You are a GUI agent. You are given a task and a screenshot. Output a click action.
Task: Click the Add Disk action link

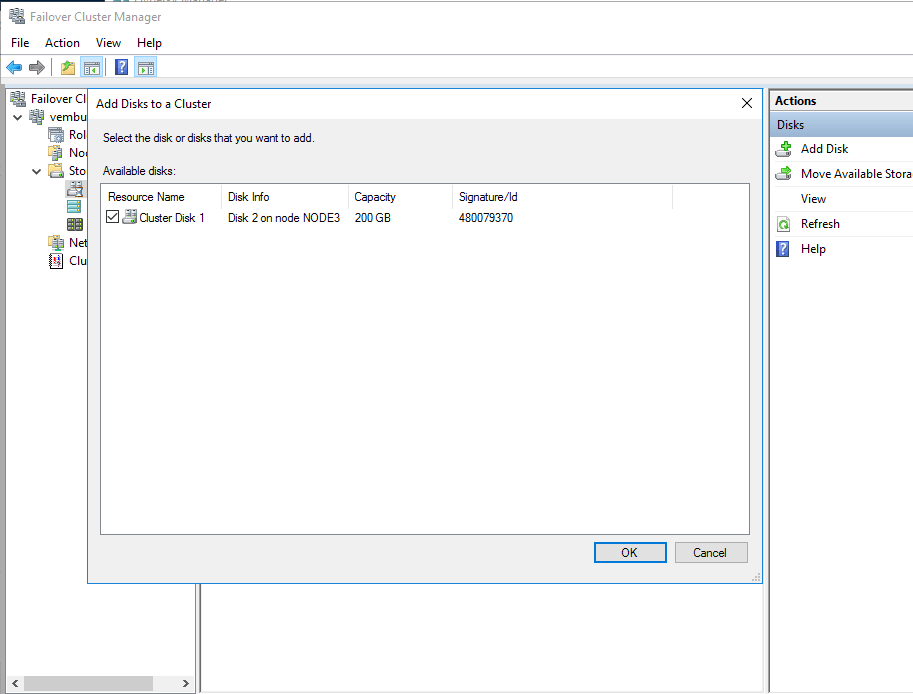[824, 149]
